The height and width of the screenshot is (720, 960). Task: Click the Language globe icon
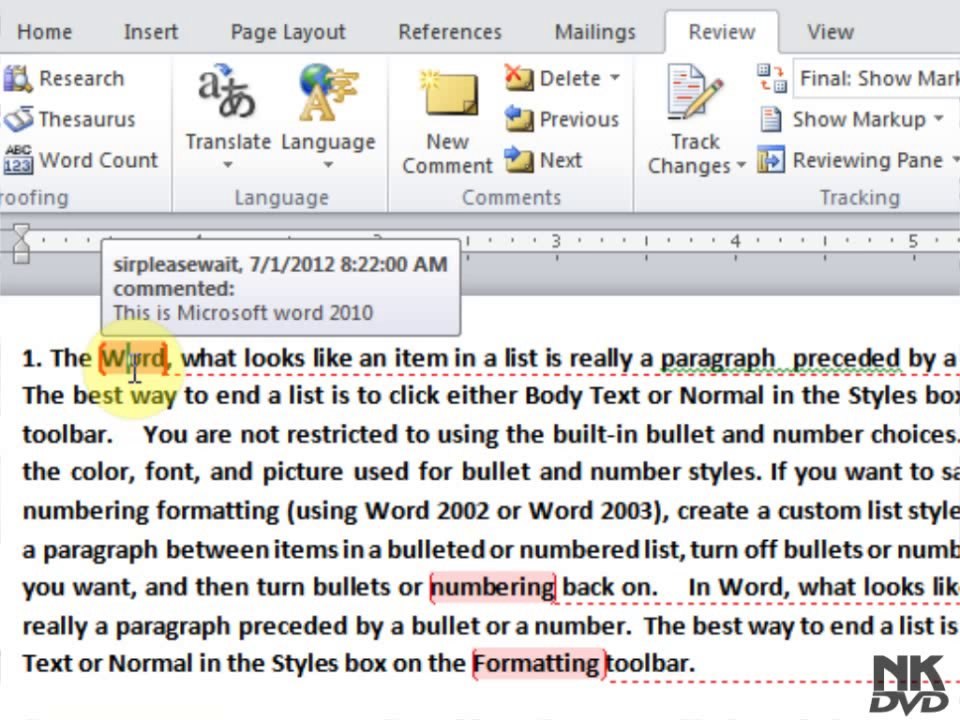click(328, 91)
